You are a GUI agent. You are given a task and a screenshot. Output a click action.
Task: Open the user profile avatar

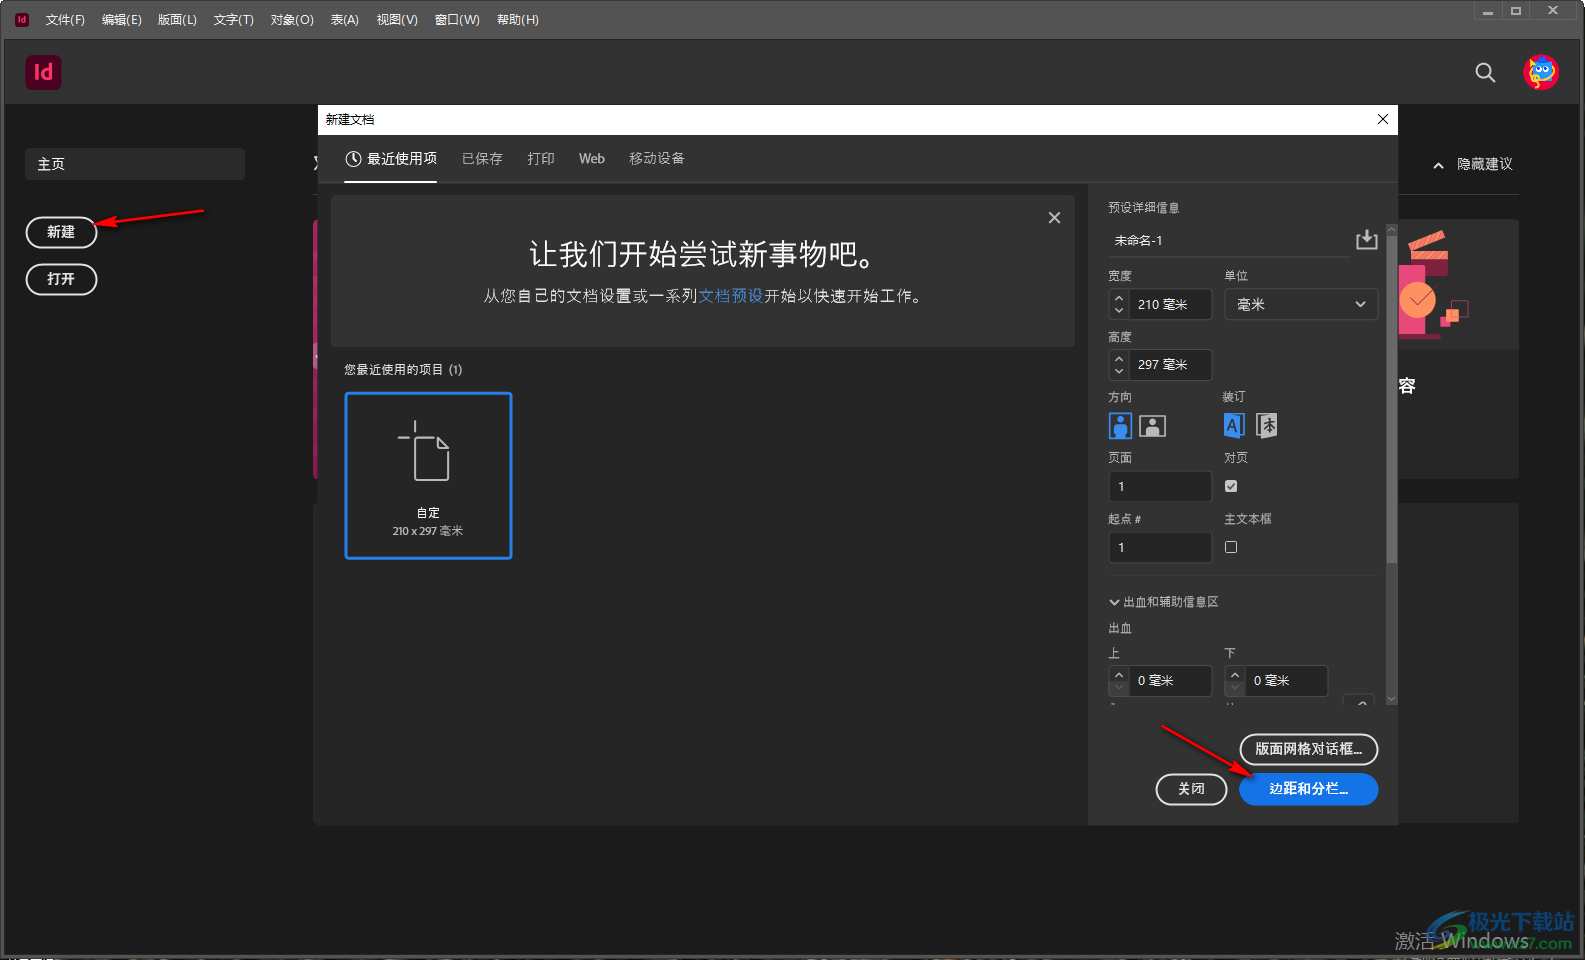(x=1540, y=73)
